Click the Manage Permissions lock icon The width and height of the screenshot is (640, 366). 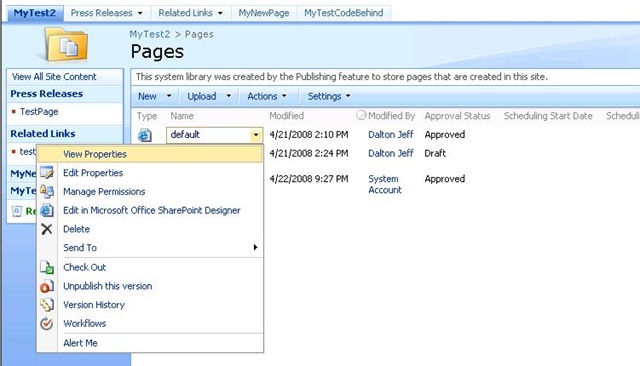point(47,191)
